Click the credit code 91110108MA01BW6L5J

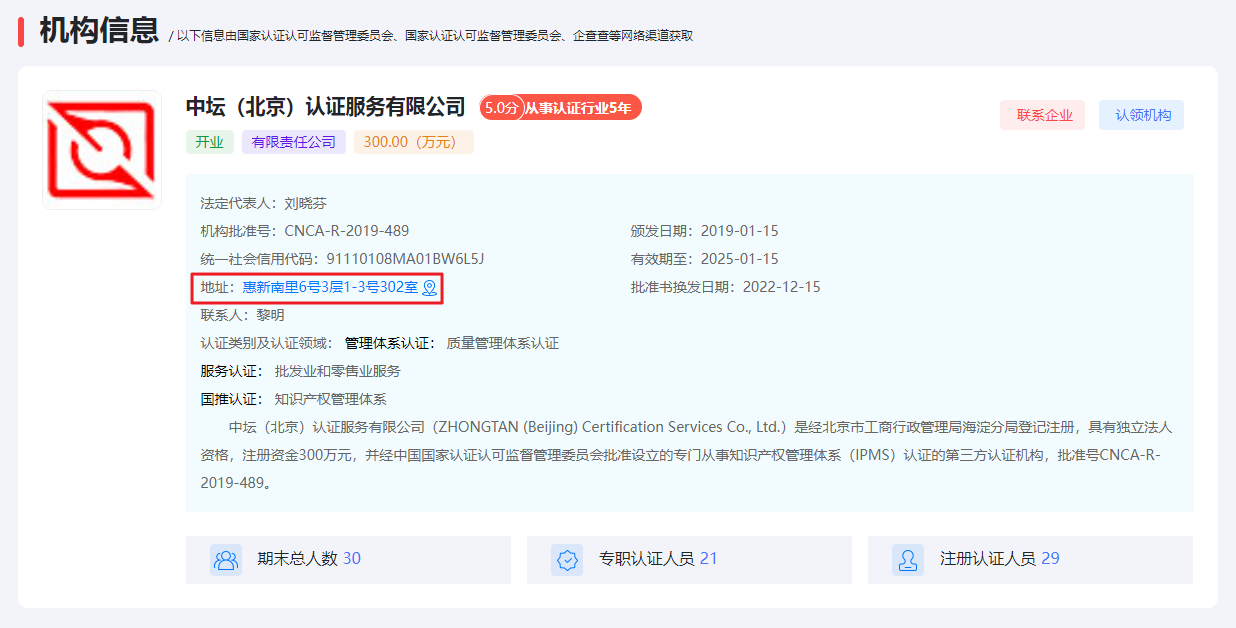[x=405, y=259]
